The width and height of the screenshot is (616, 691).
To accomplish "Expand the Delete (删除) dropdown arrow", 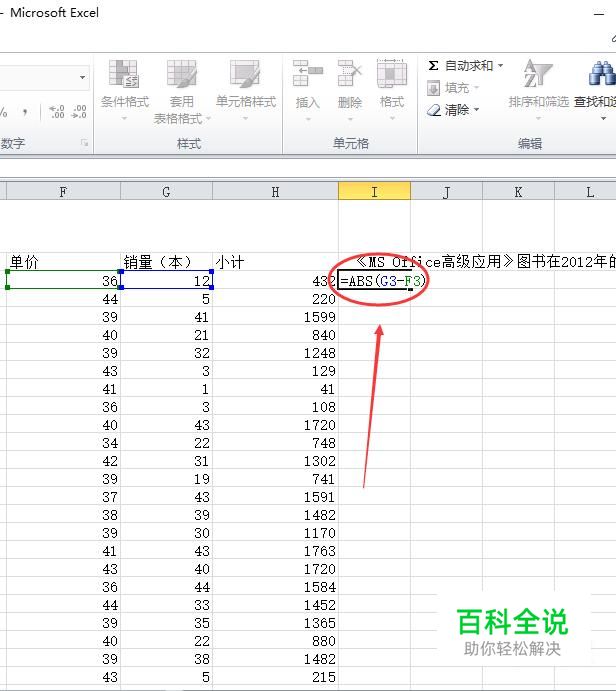I will (350, 119).
